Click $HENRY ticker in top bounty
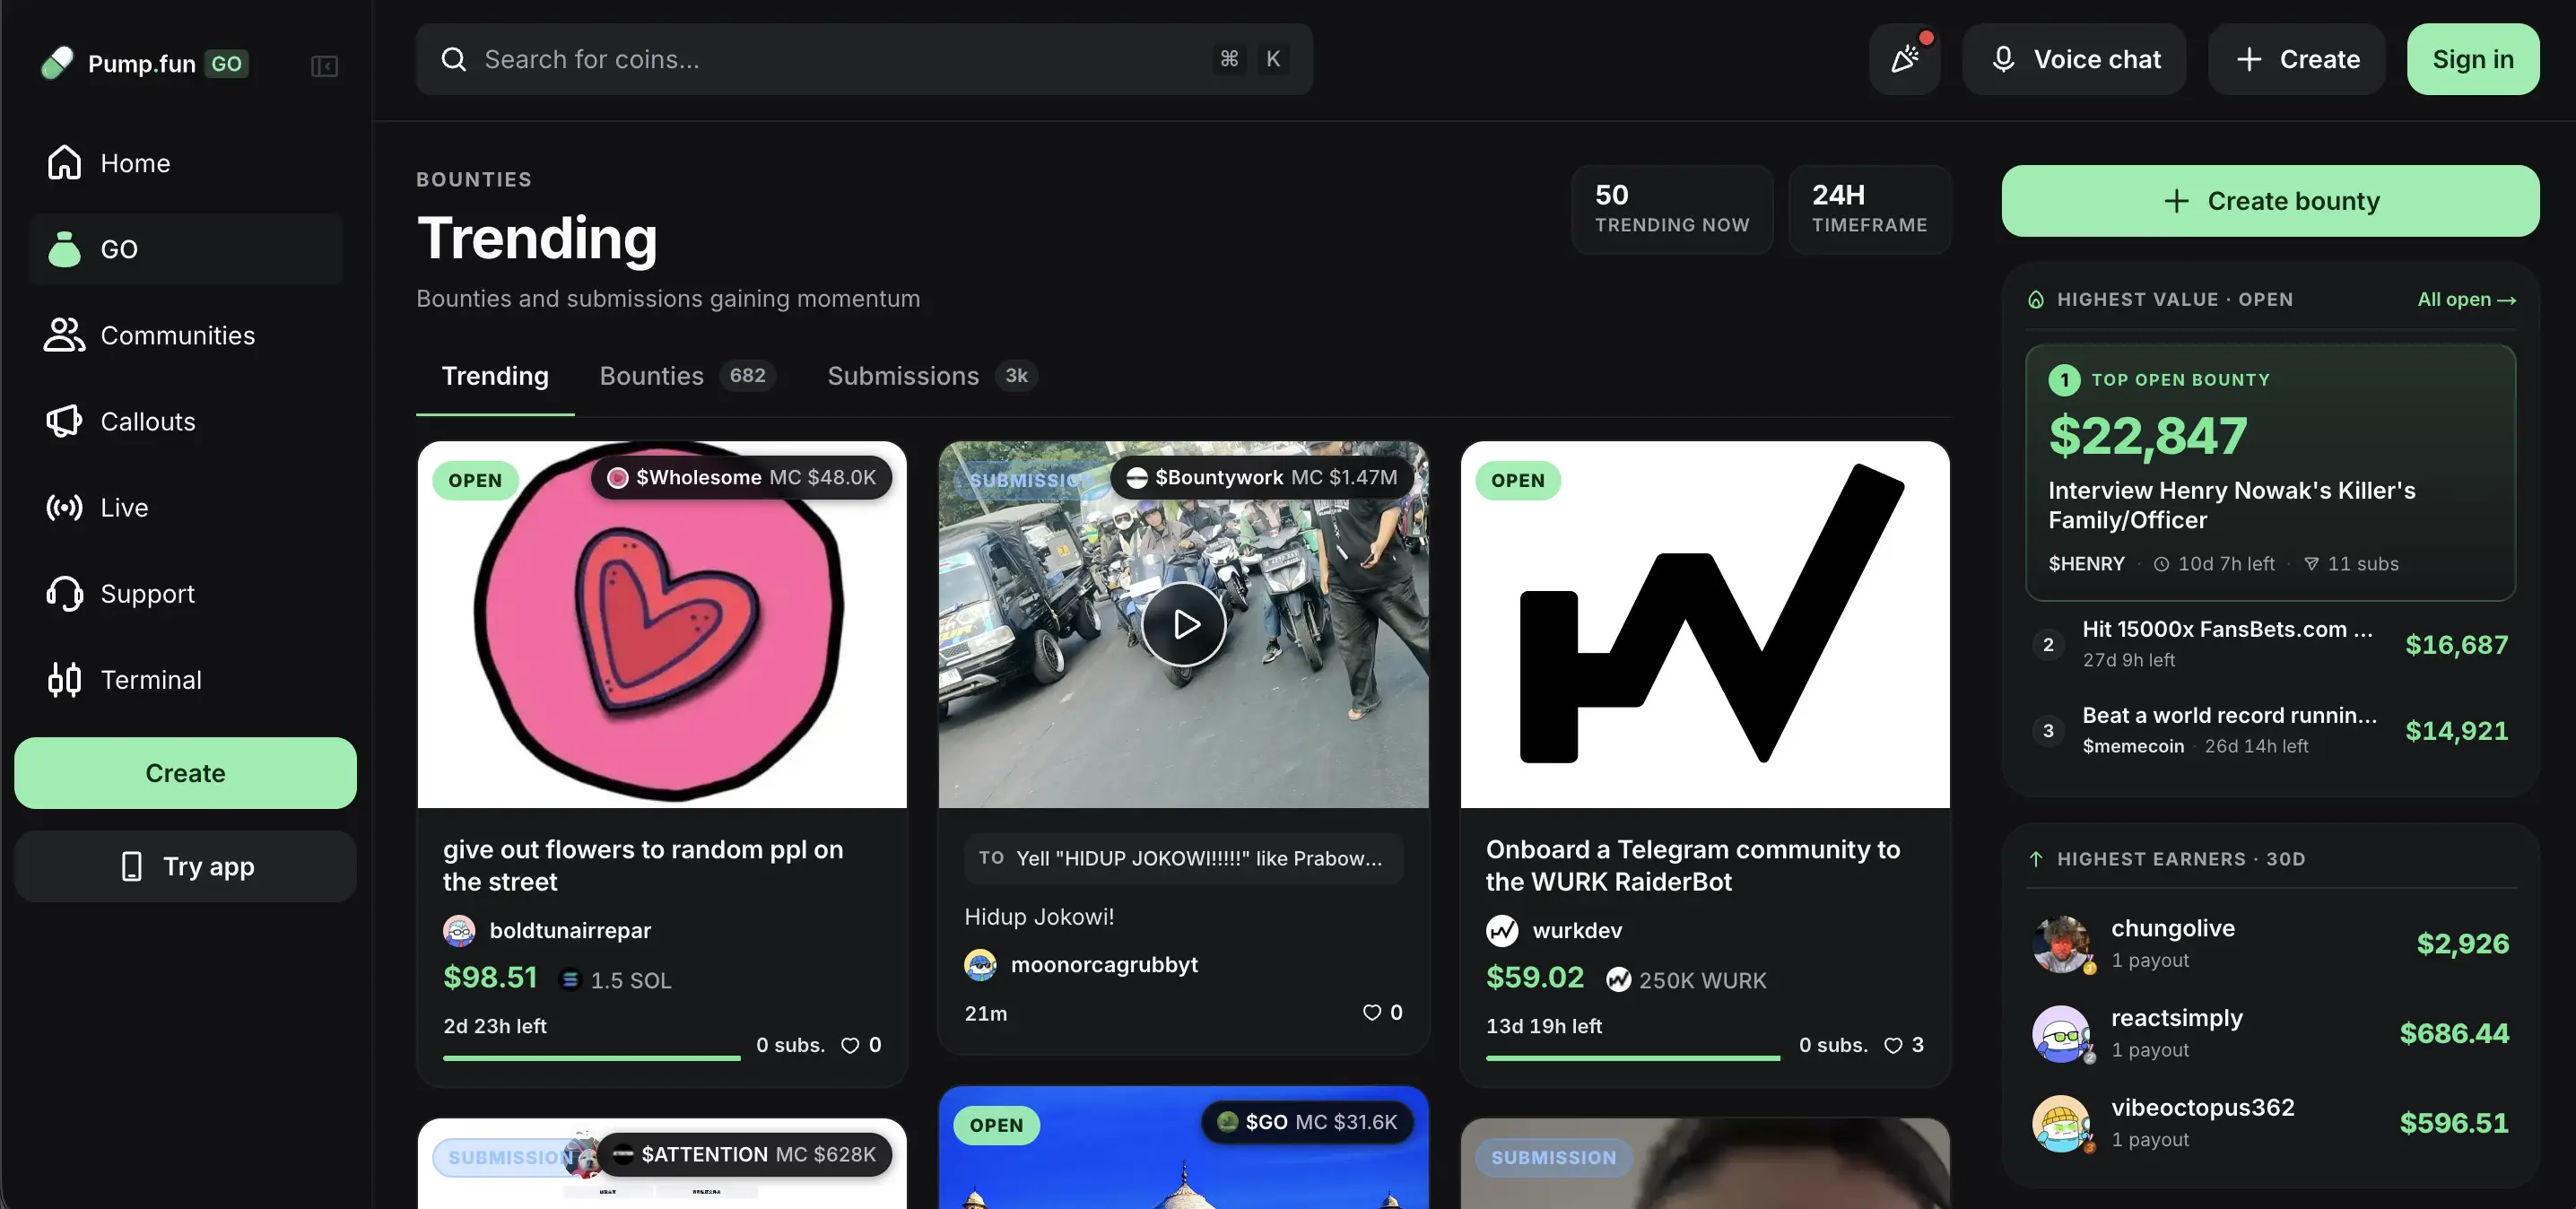The image size is (2576, 1209). pos(2085,564)
